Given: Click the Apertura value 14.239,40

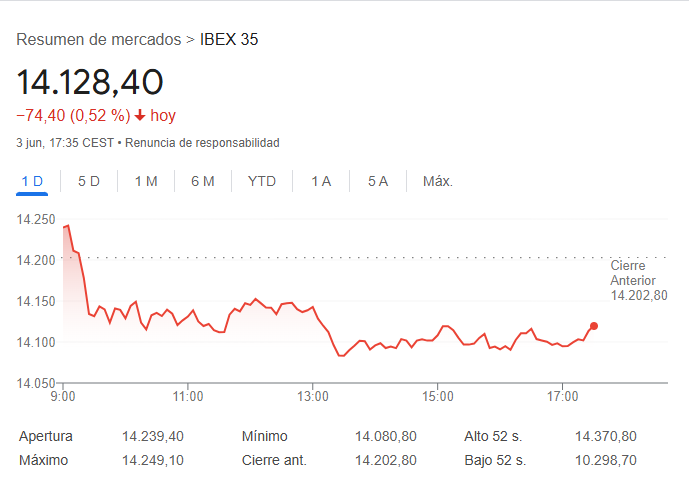Looking at the screenshot, I should pos(153,437).
